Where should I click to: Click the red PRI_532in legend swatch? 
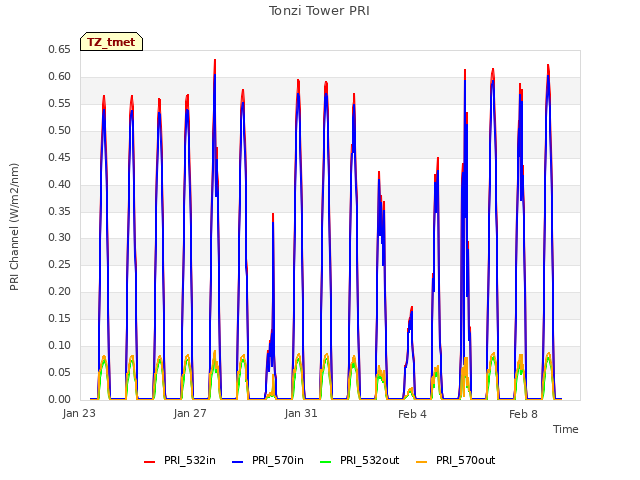pos(149,462)
